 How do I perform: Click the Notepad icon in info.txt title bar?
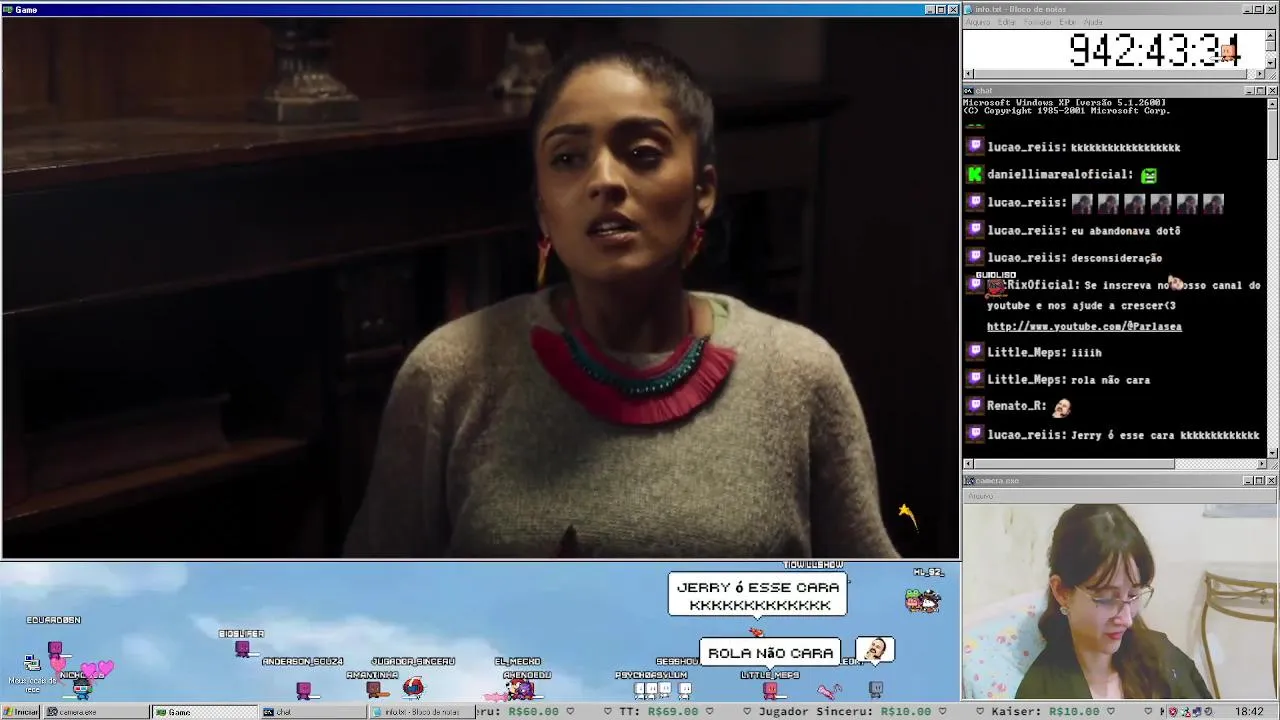(969, 9)
